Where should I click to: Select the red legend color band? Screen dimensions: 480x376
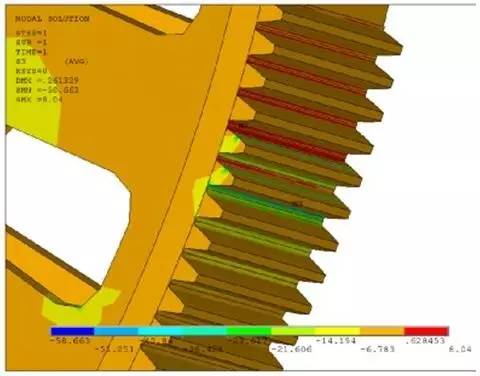426,331
